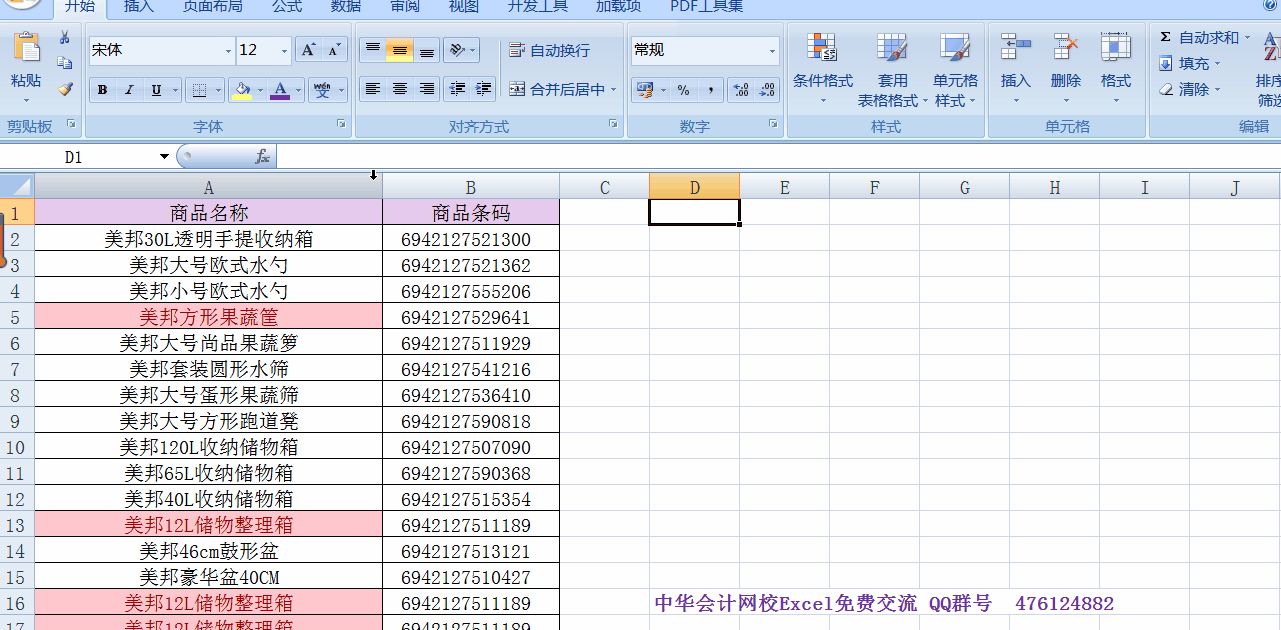Click the 填充 fill button

point(1190,63)
